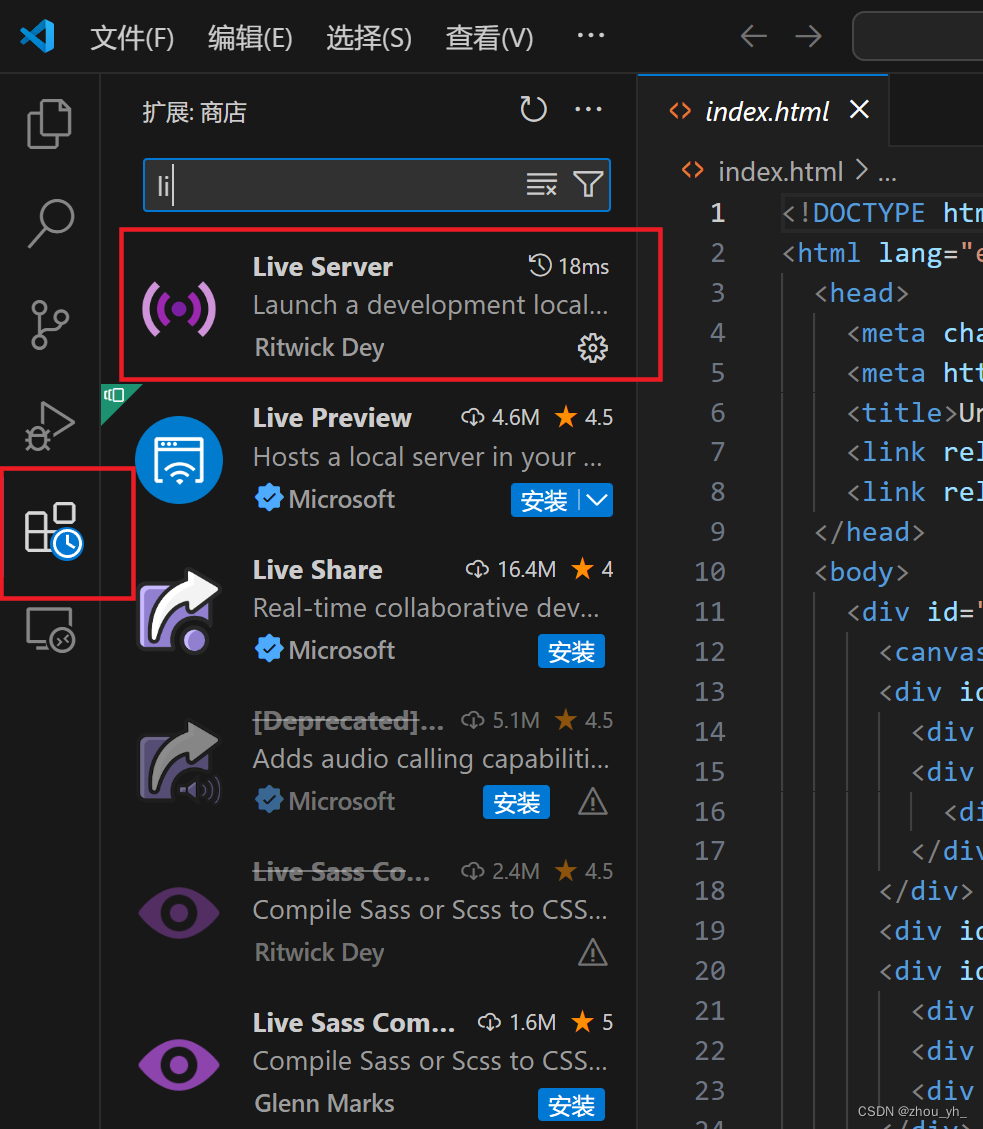Open the File (文件) menu

point(132,37)
